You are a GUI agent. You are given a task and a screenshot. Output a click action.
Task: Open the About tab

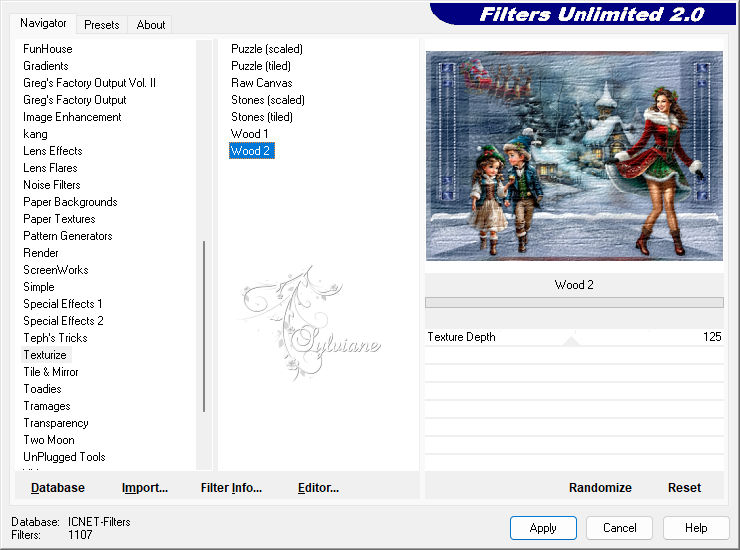pyautogui.click(x=151, y=25)
